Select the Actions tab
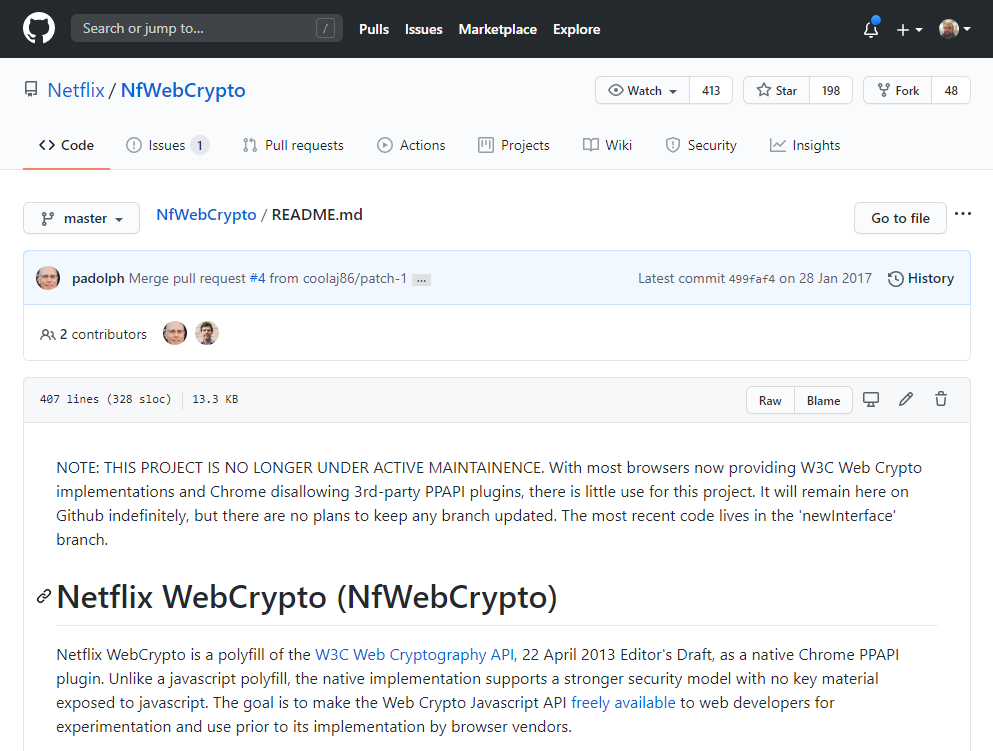Viewport: 993px width, 751px height. pyautogui.click(x=412, y=145)
